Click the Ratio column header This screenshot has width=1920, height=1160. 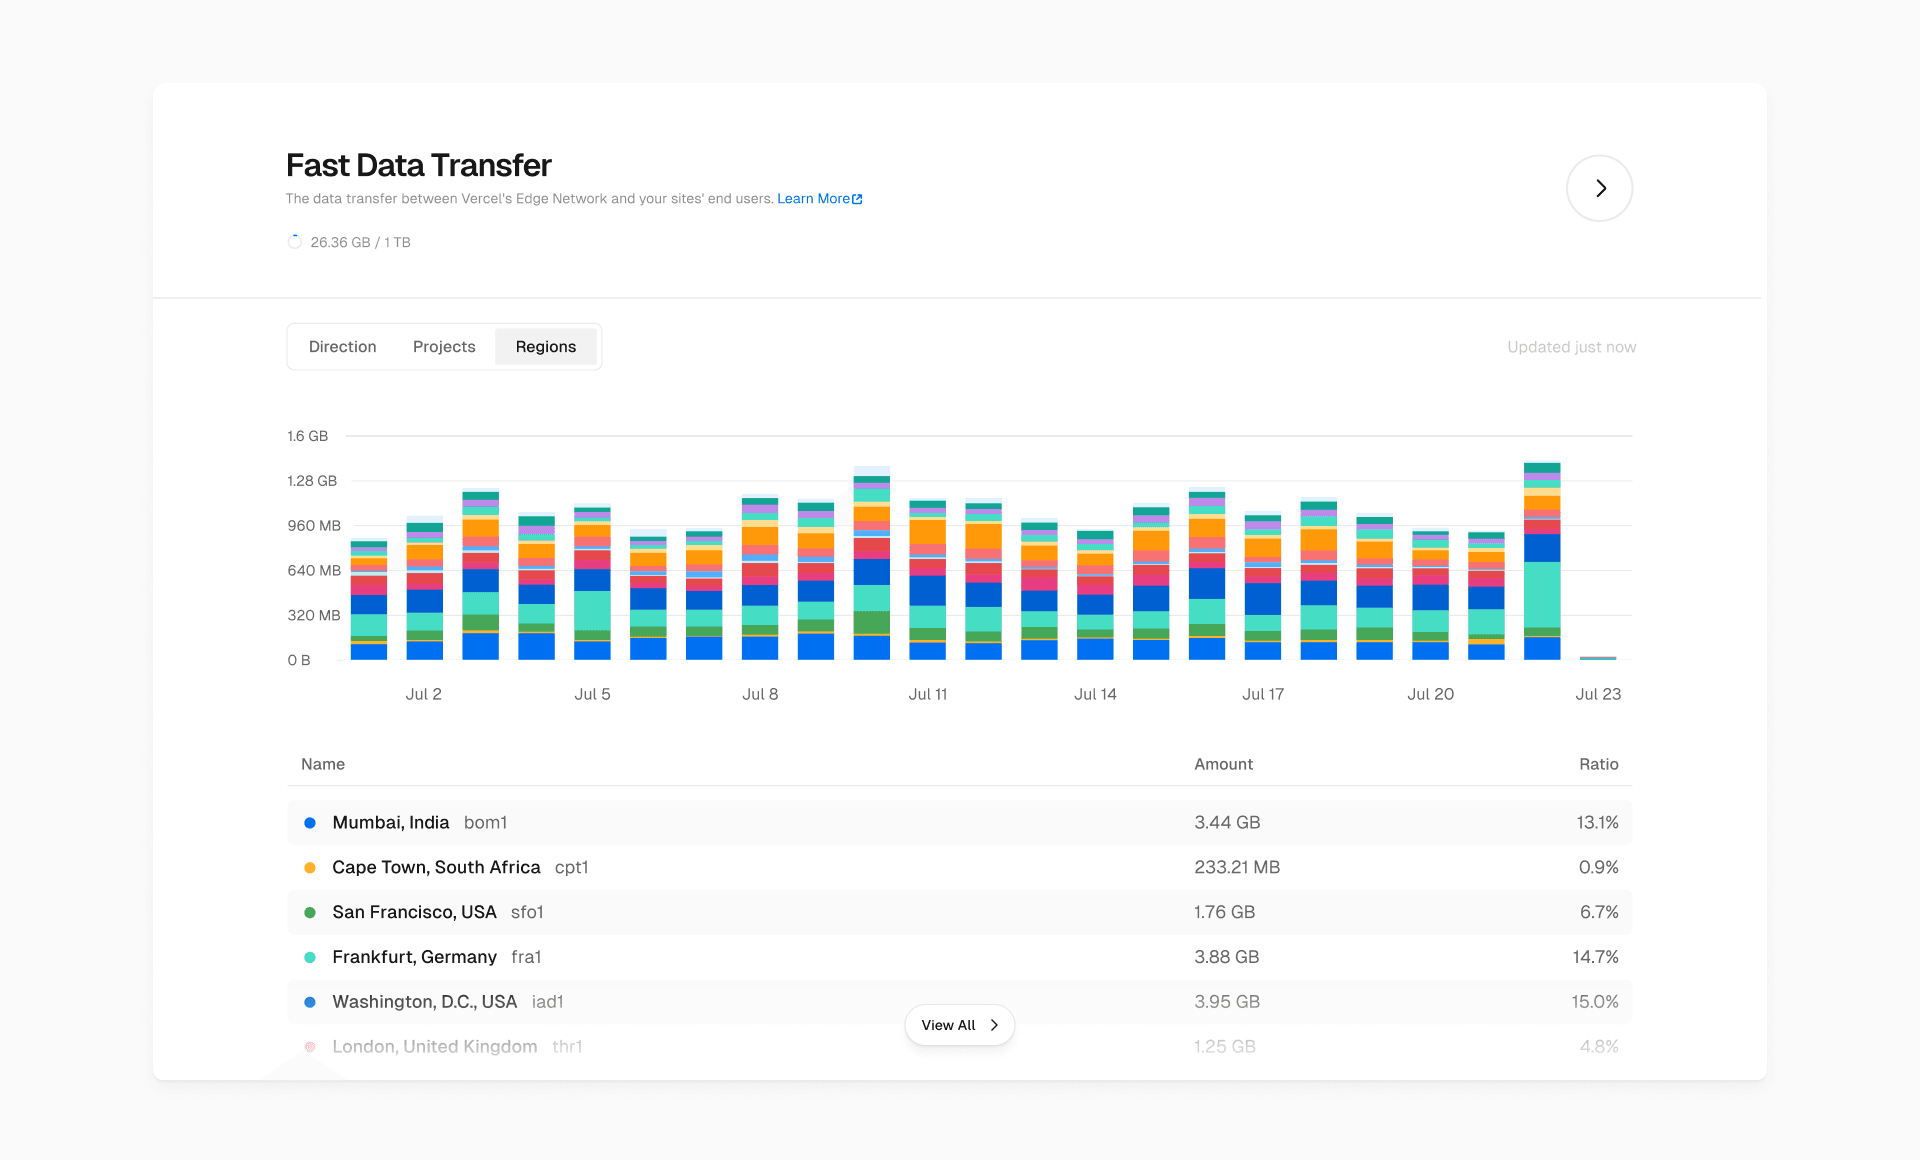[x=1598, y=764]
